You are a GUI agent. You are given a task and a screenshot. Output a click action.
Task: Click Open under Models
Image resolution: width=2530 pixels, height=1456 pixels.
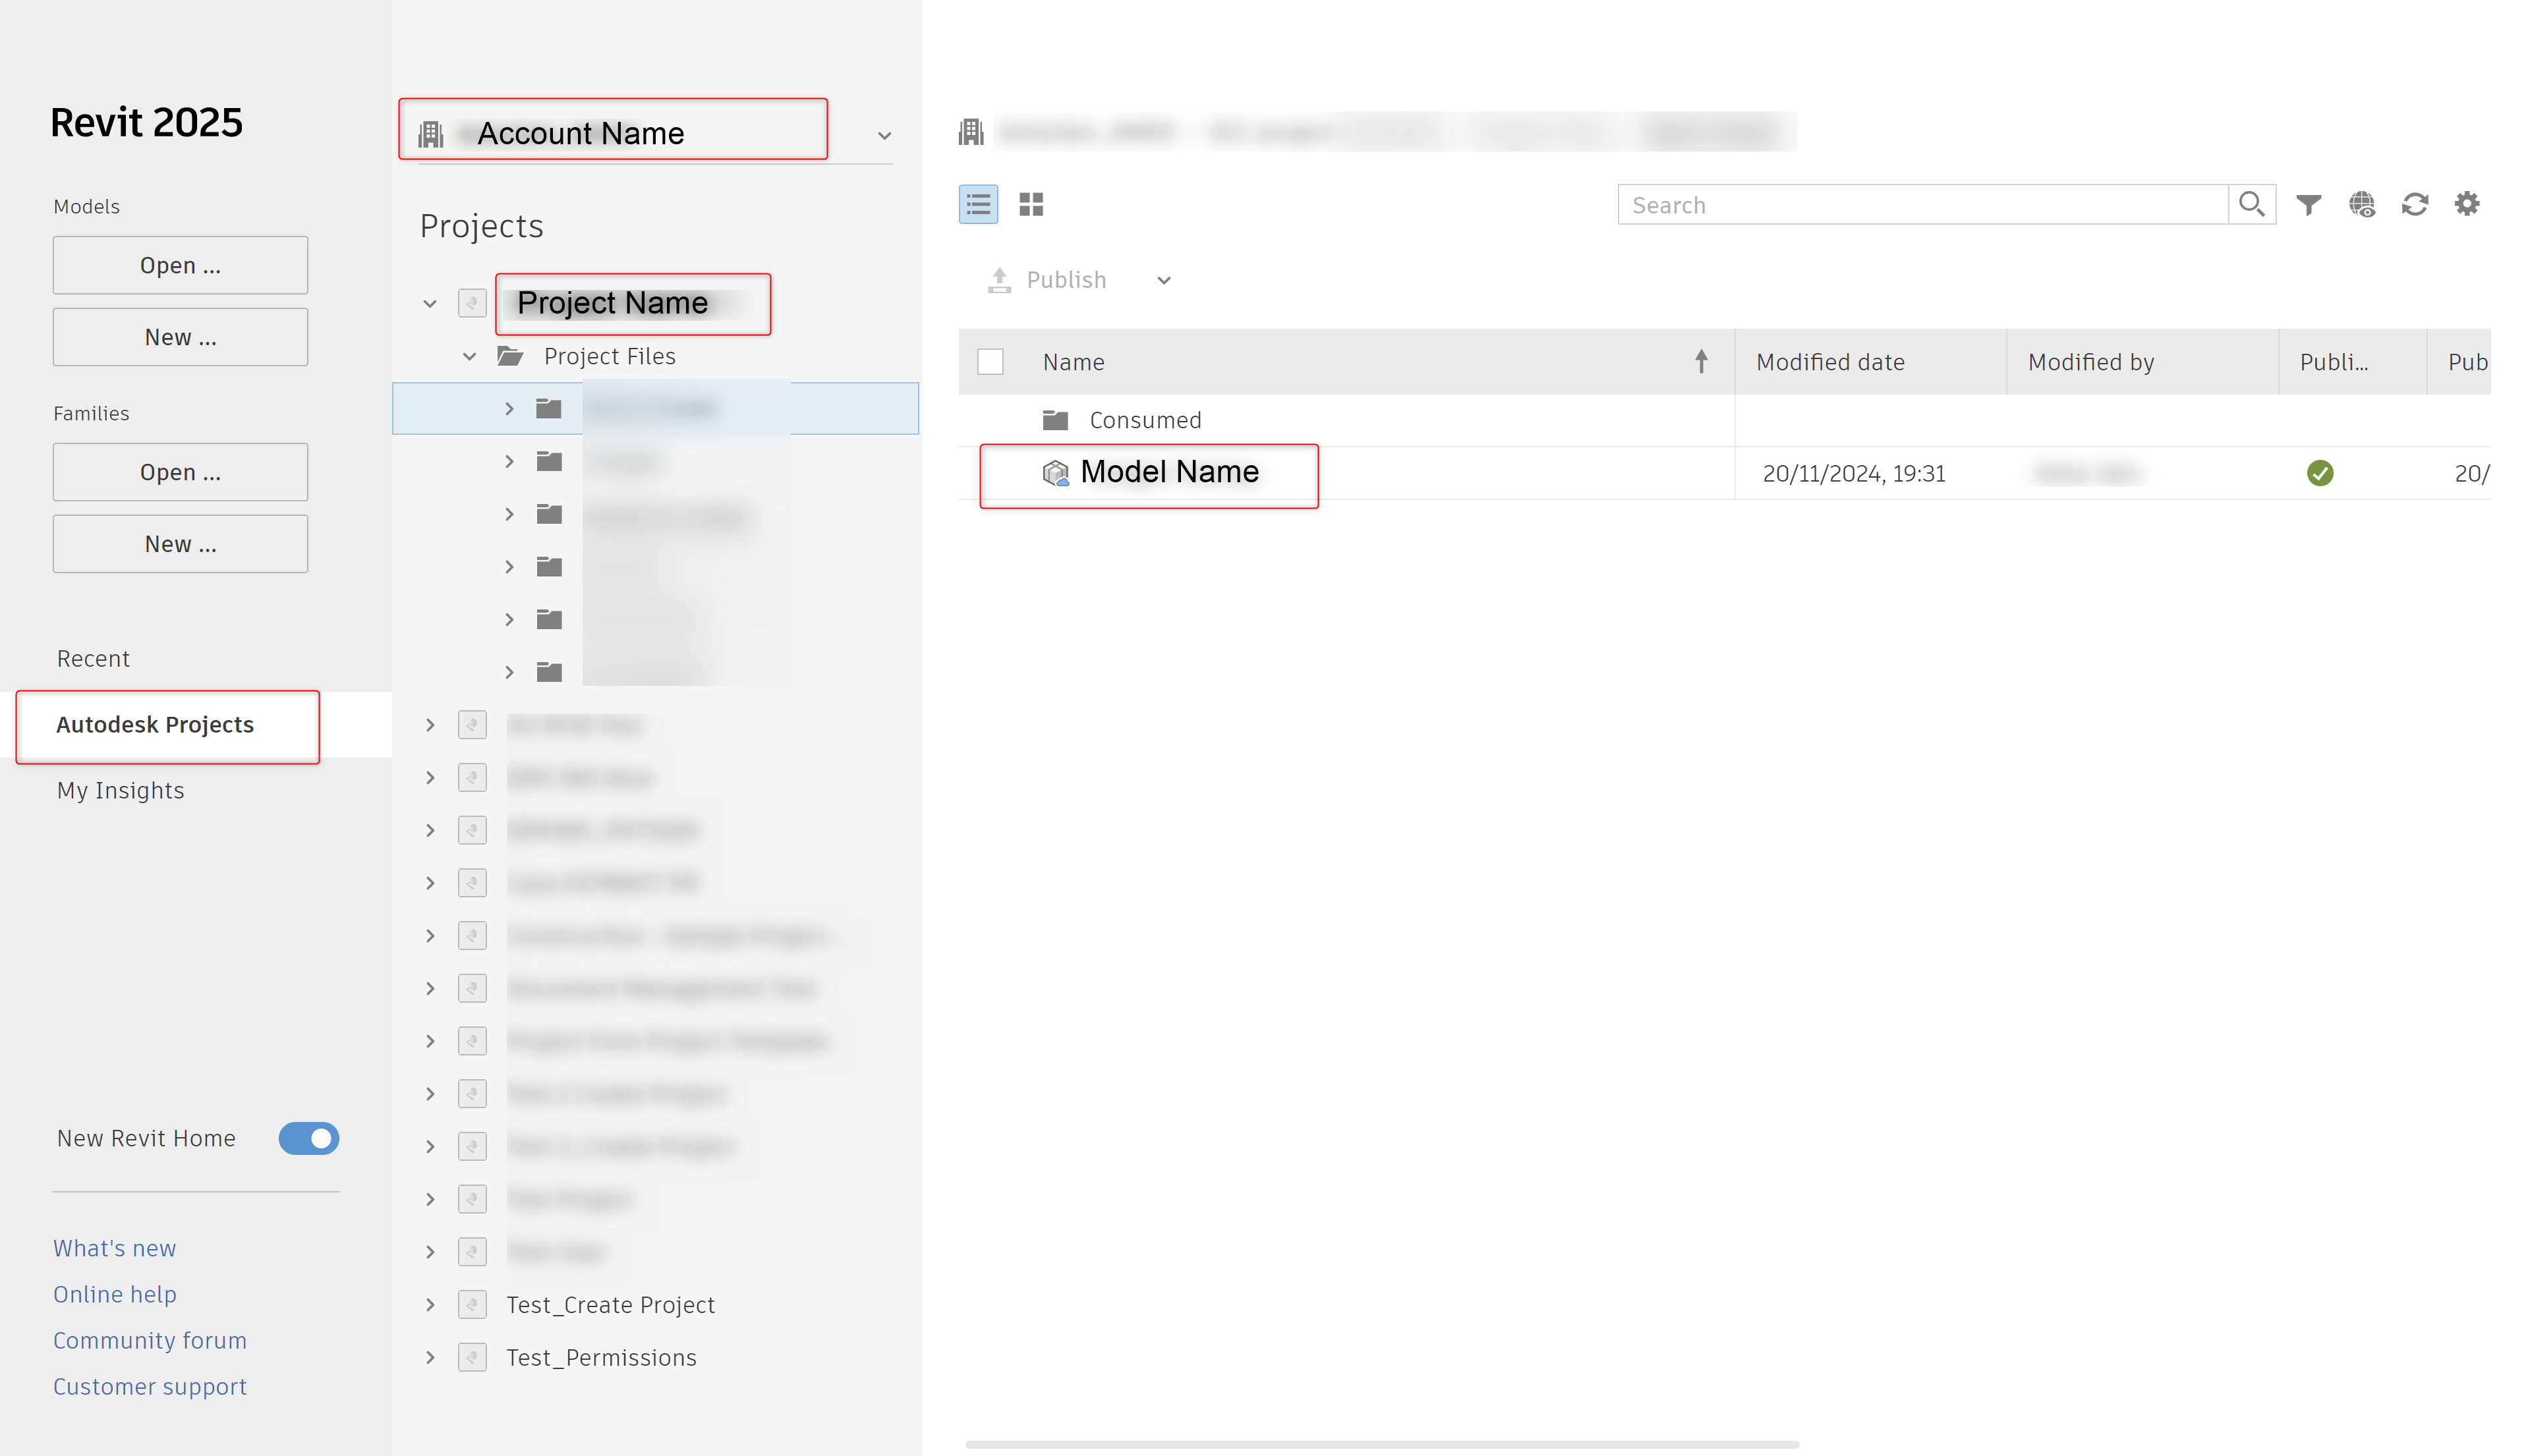pos(180,265)
